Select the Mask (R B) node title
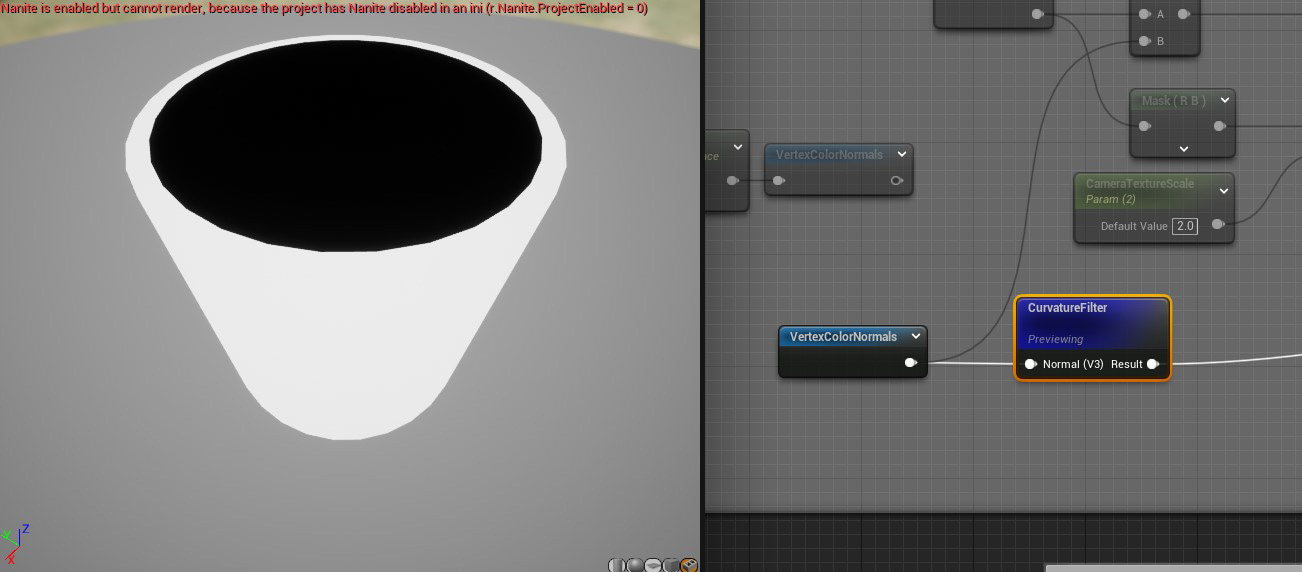This screenshot has width=1302, height=572. tap(1174, 101)
